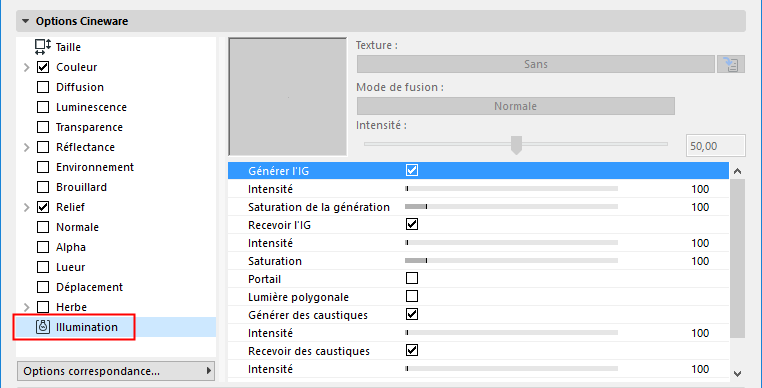Check the Lumière polygonale checkbox
Image resolution: width=762 pixels, height=388 pixels.
[x=412, y=296]
